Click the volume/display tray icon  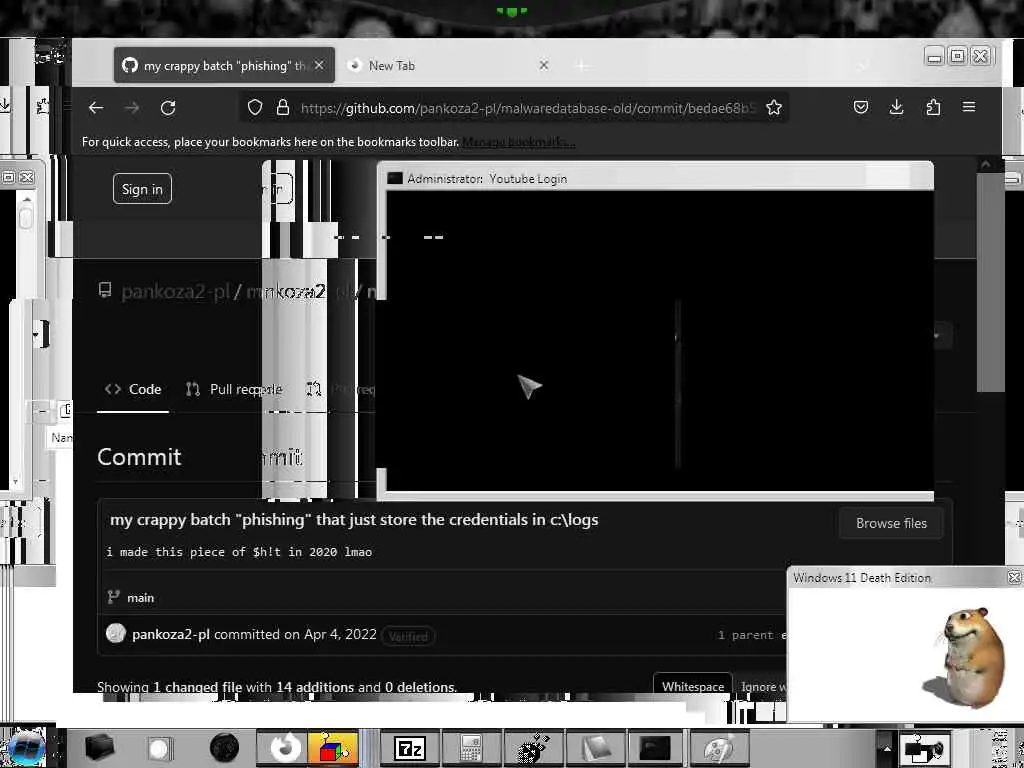(925, 748)
